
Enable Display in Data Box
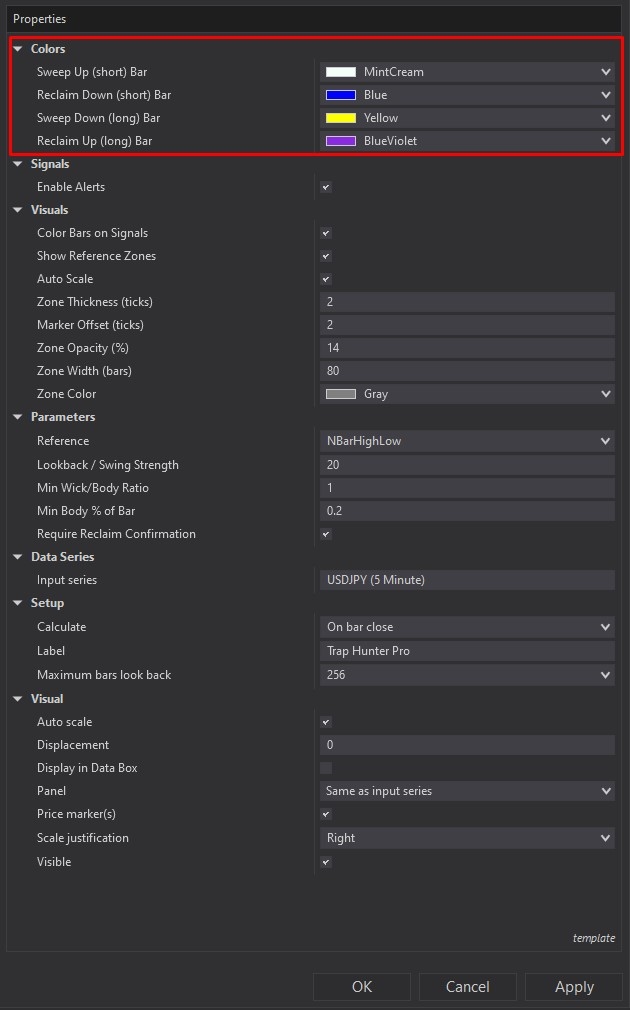click(325, 767)
